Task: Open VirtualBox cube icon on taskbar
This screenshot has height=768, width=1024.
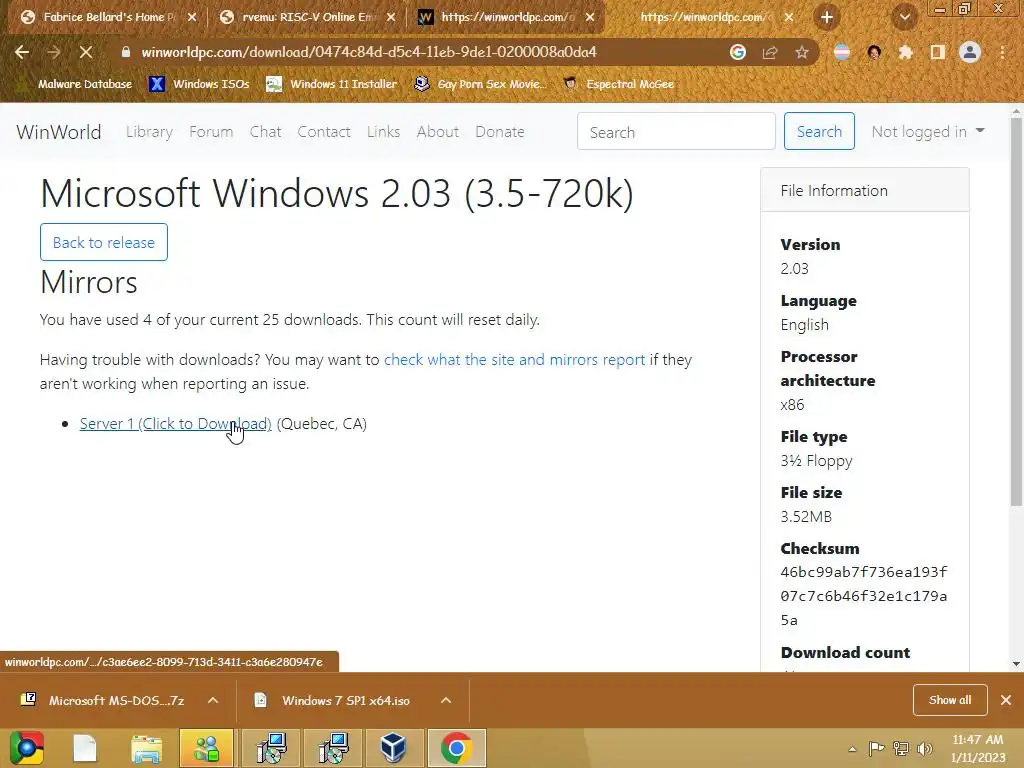Action: coord(394,748)
